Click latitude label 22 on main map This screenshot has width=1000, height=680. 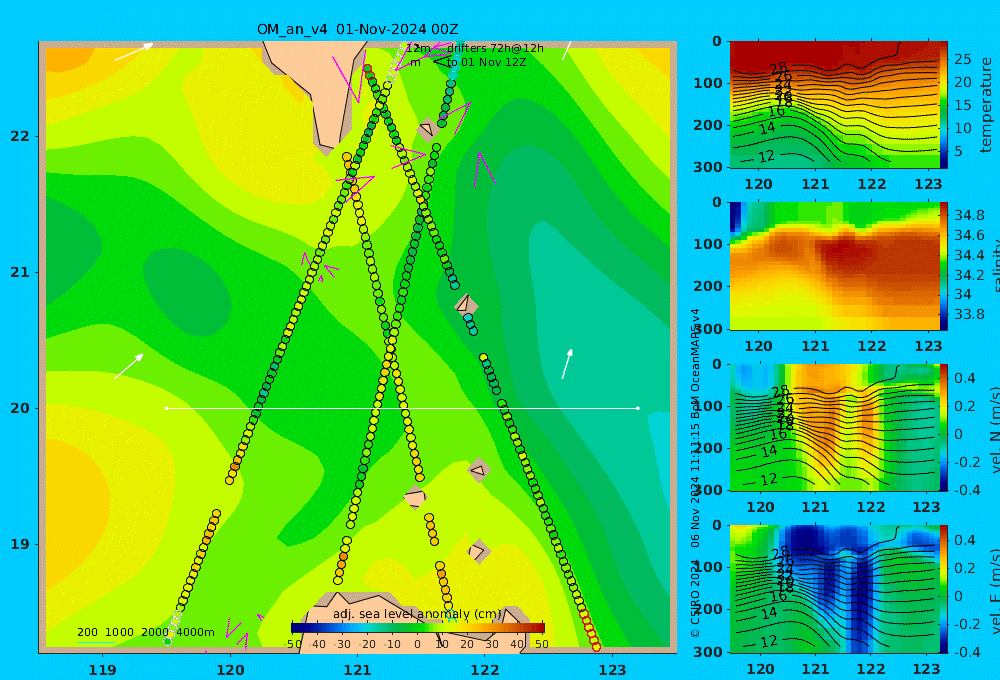(x=20, y=137)
